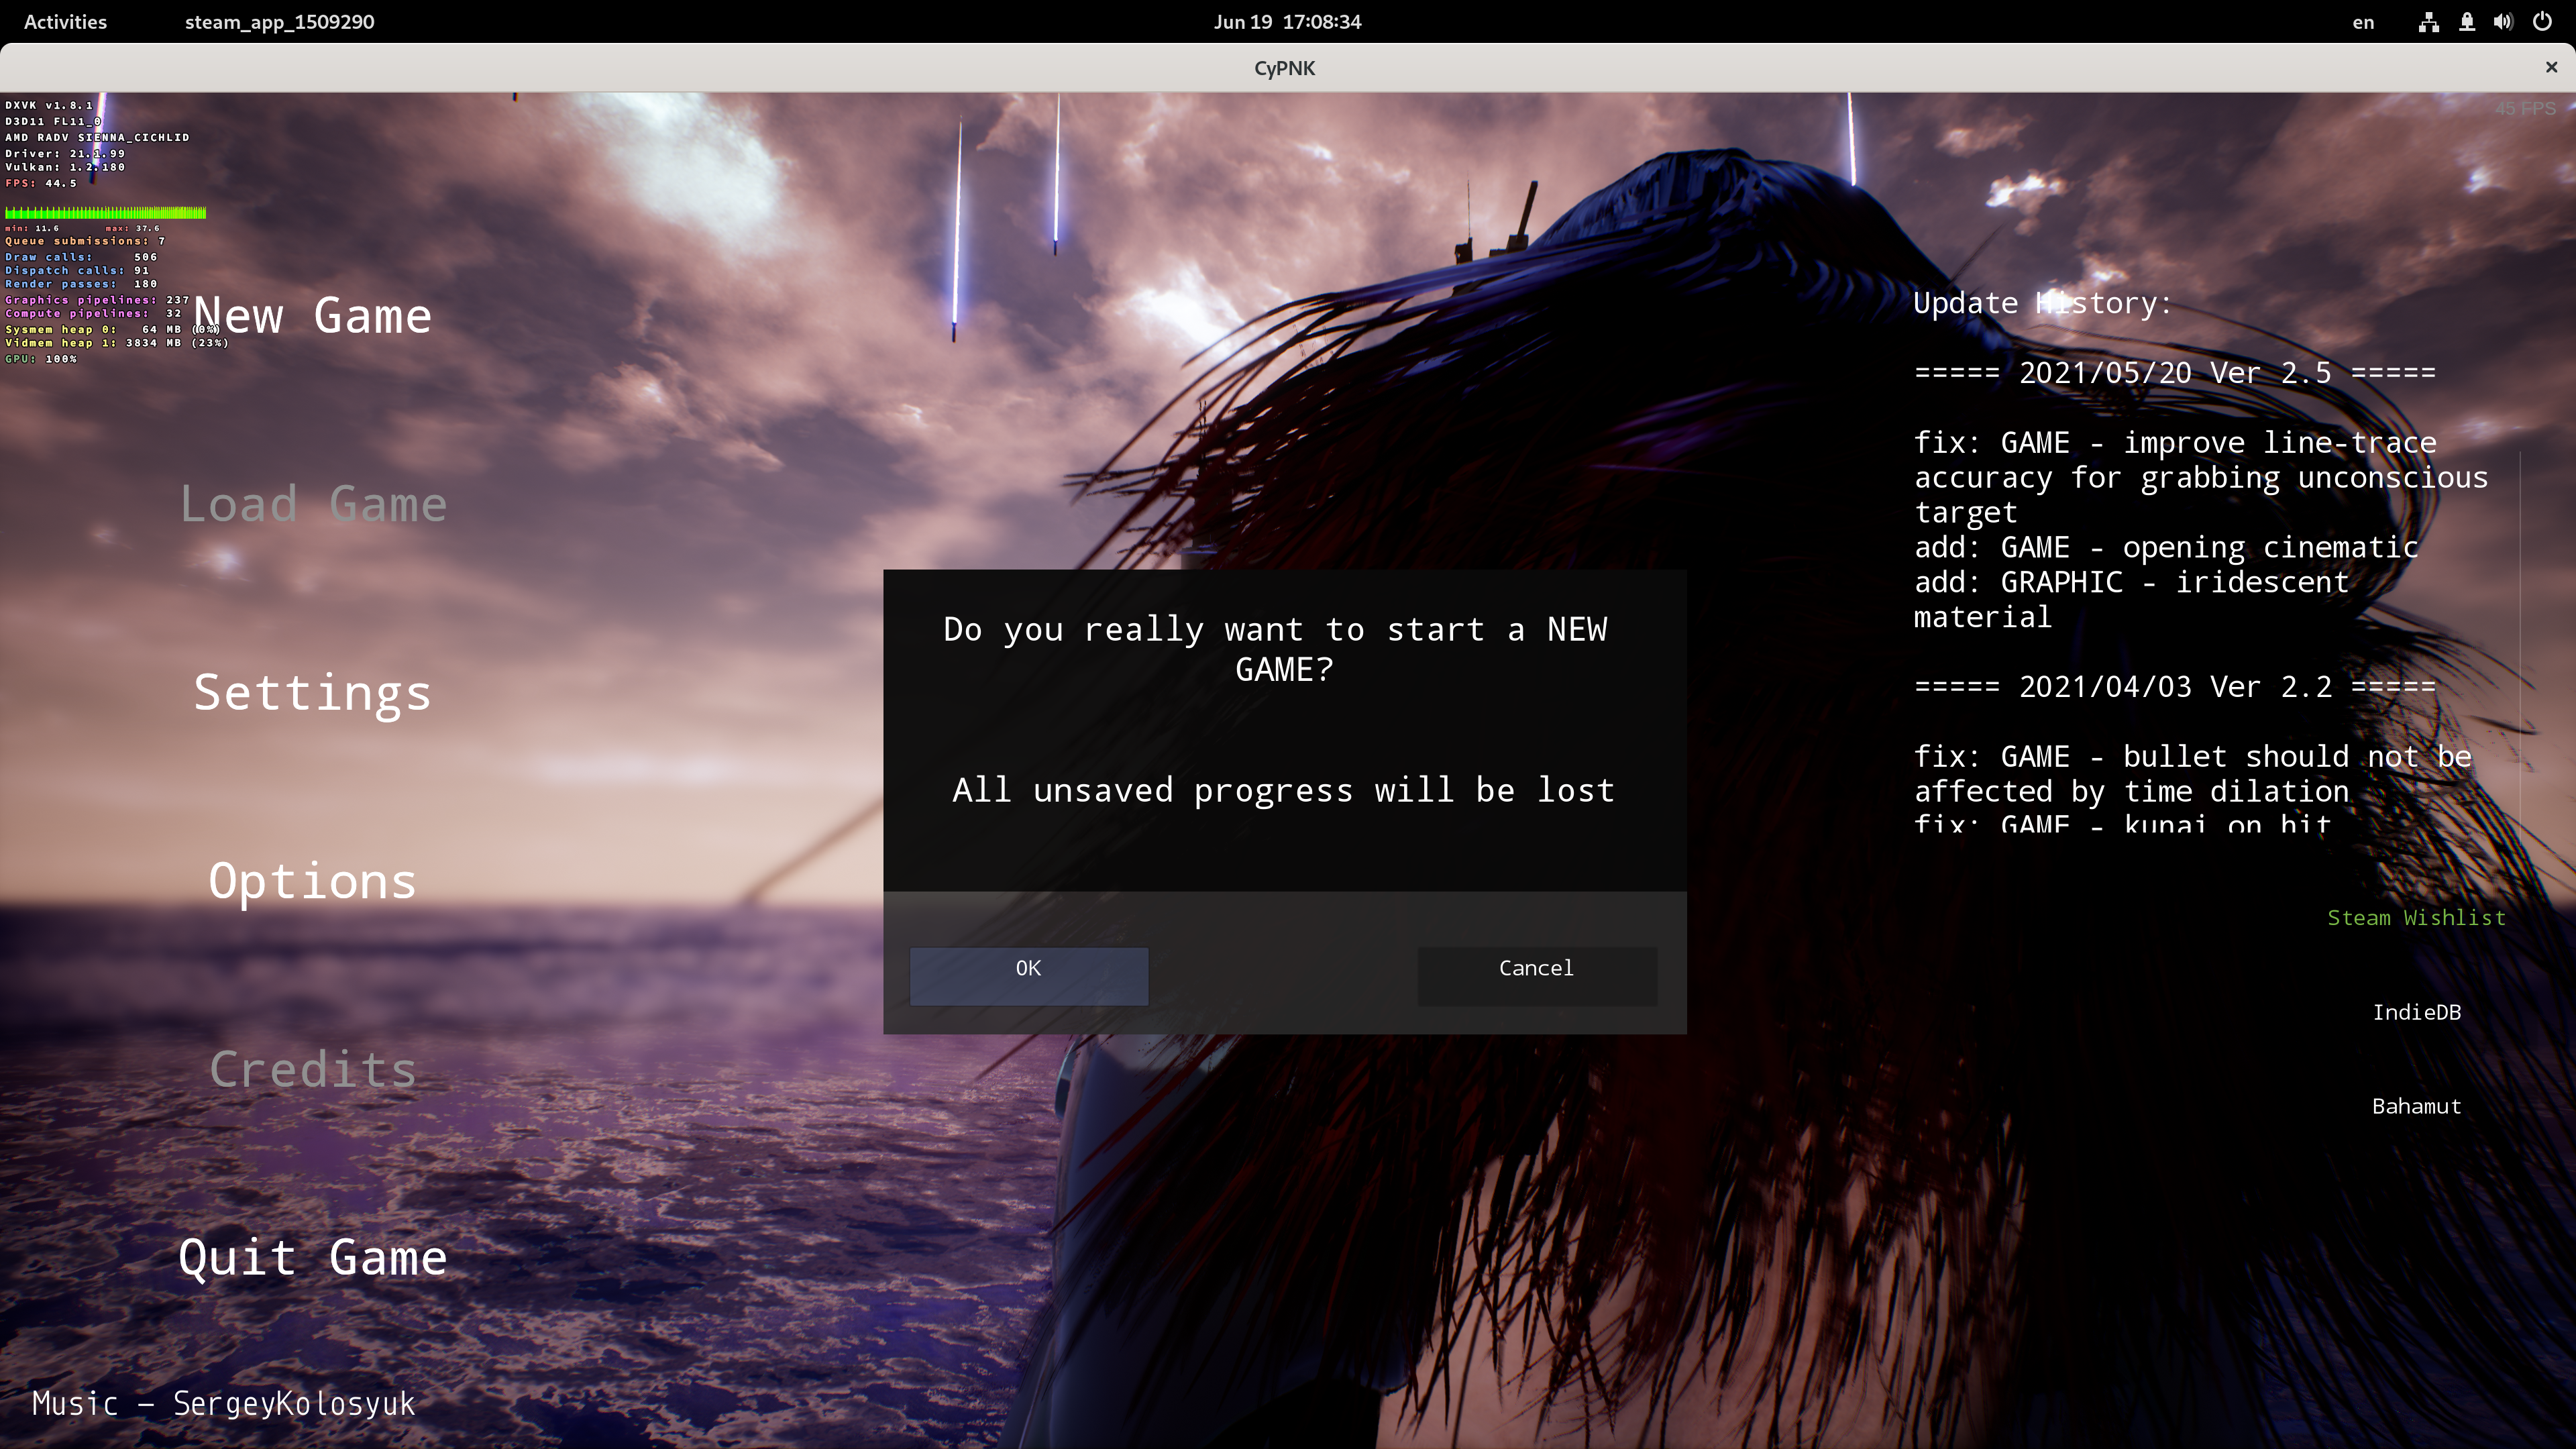Screen dimensions: 2576x1449
Task: Choose Load Game menu entry
Action: coord(313,504)
